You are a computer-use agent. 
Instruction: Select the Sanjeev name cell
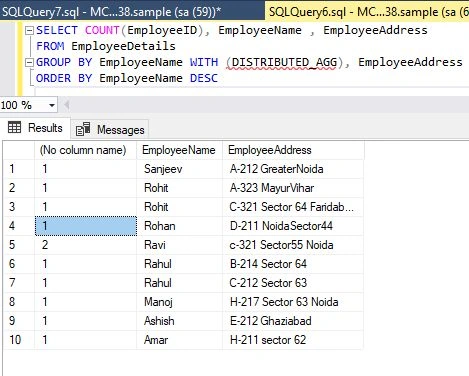[180, 169]
